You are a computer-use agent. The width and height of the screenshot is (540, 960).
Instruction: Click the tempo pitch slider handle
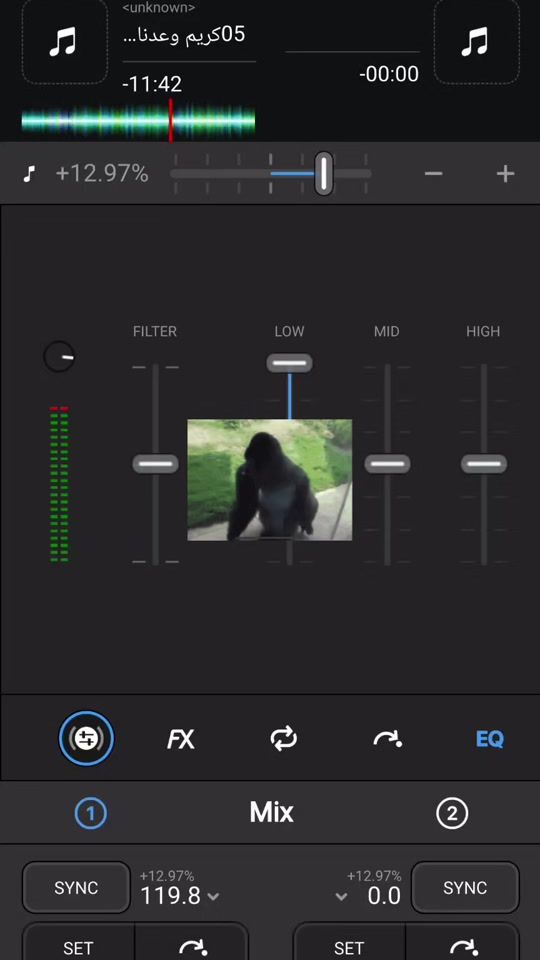324,174
